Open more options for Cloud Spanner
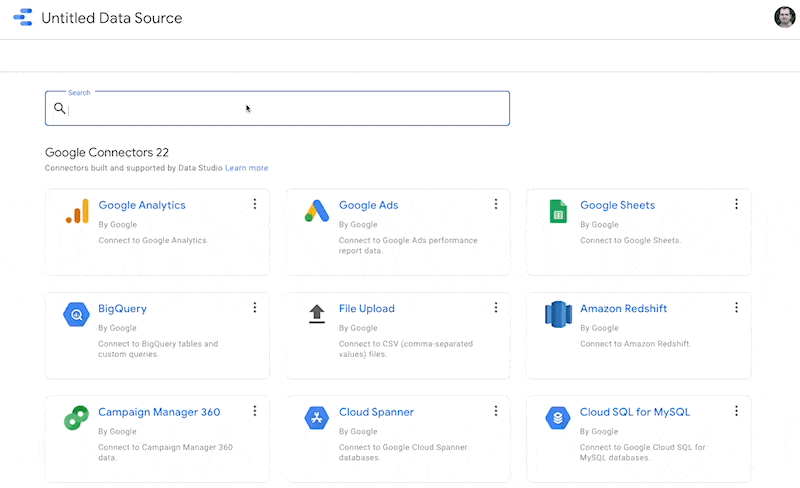 coord(495,411)
